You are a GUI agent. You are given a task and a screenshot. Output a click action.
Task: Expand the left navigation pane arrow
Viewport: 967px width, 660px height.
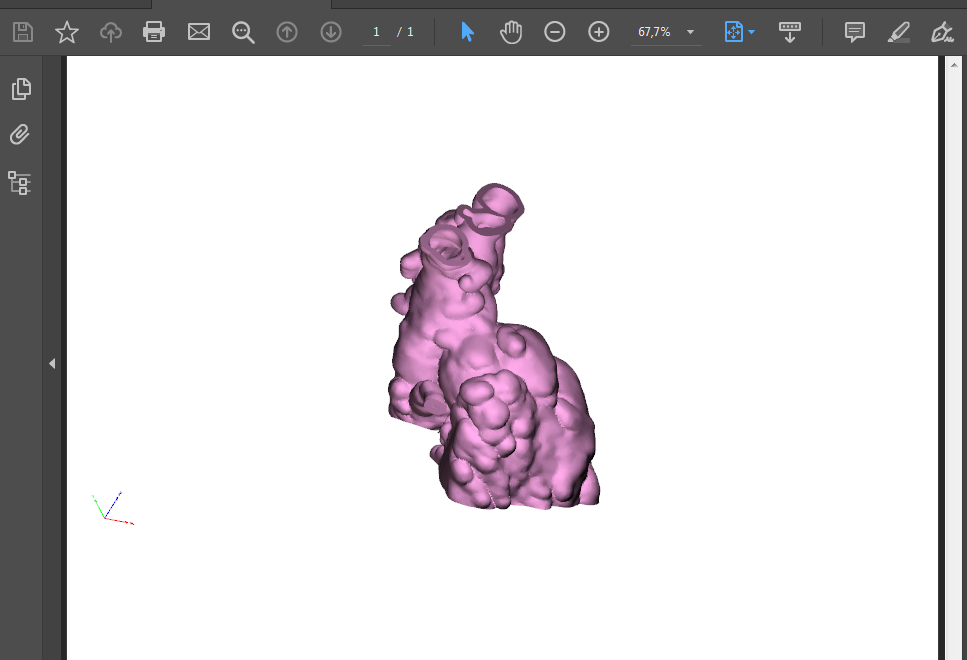pos(52,364)
